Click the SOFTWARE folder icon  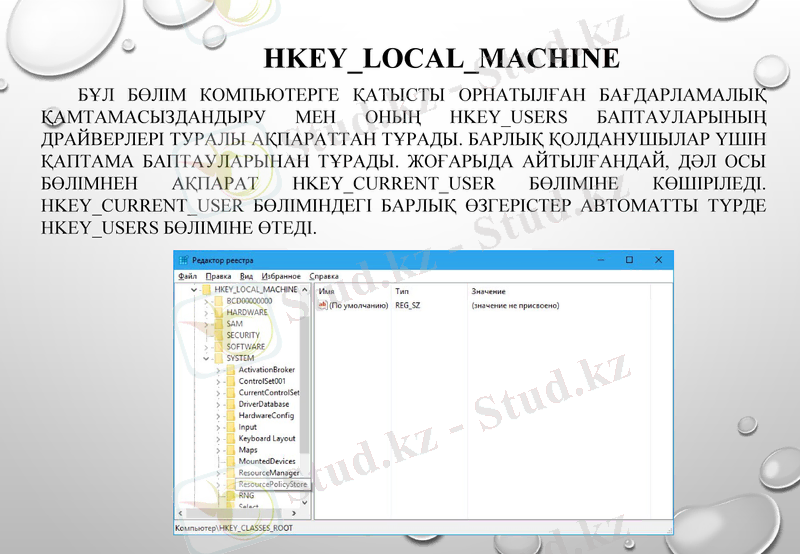click(x=219, y=347)
